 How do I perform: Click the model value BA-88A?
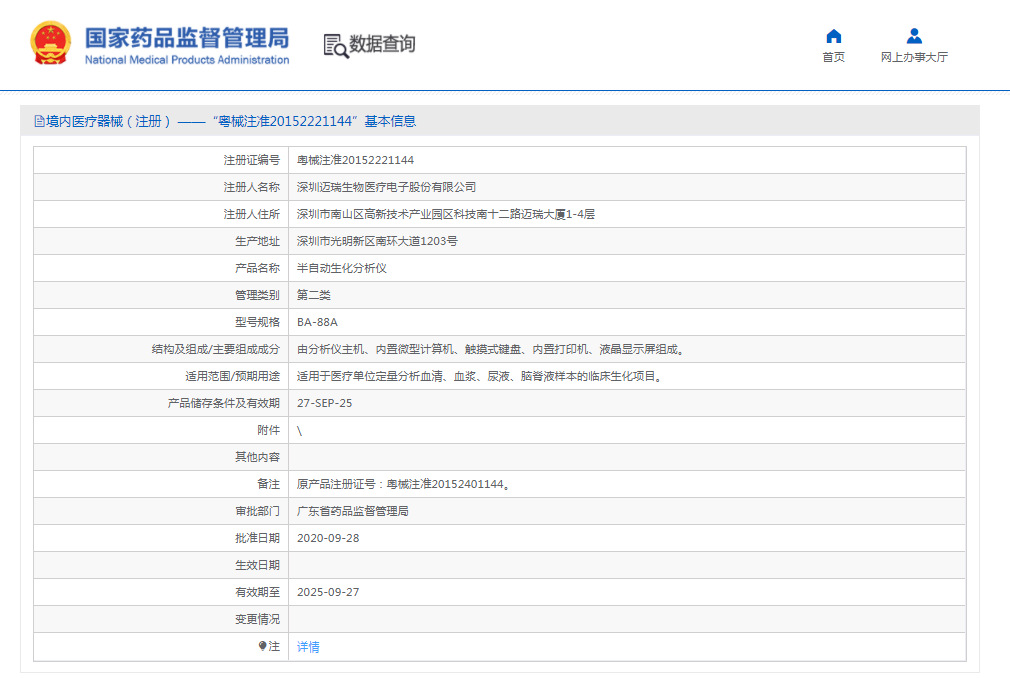317,322
